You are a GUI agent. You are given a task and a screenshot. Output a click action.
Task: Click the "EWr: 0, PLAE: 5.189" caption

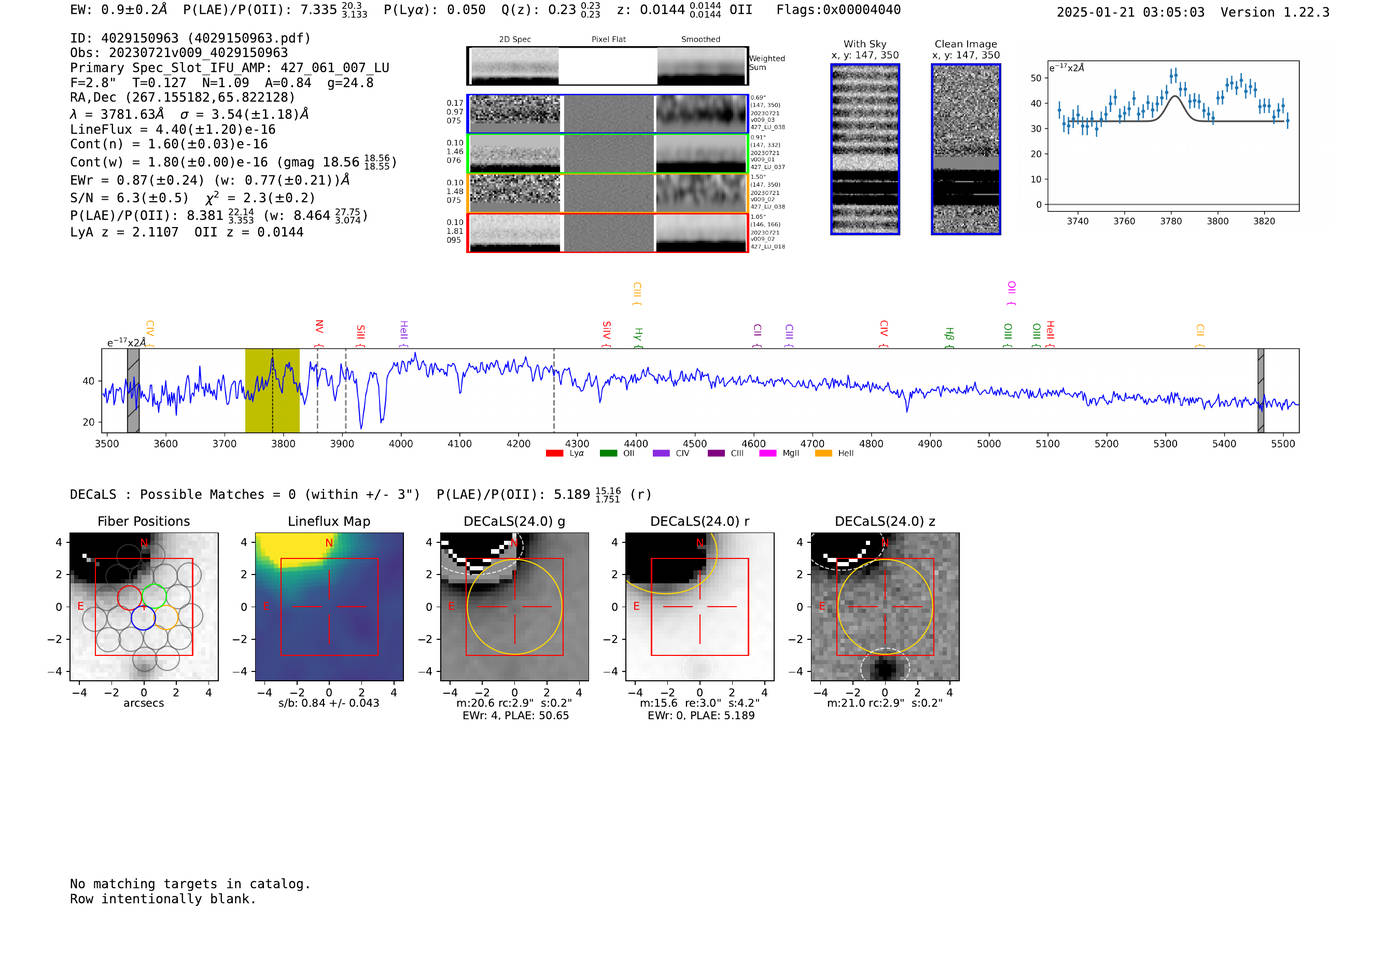coord(701,716)
